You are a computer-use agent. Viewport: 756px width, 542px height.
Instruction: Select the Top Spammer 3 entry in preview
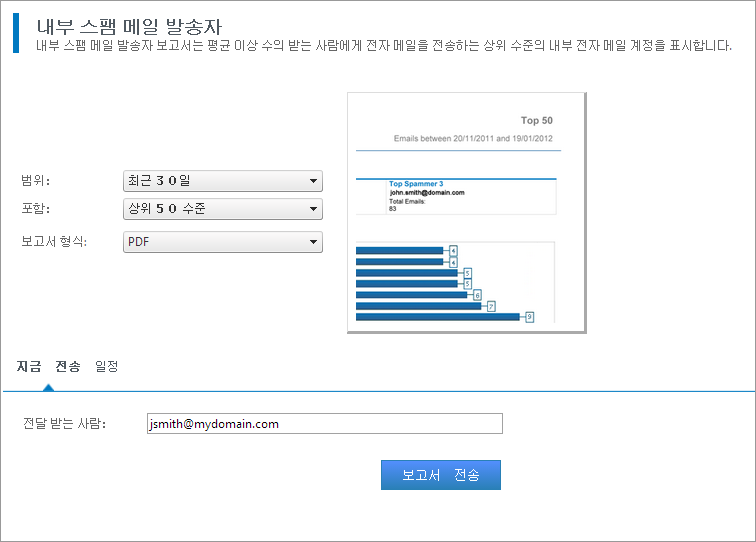tap(415, 184)
